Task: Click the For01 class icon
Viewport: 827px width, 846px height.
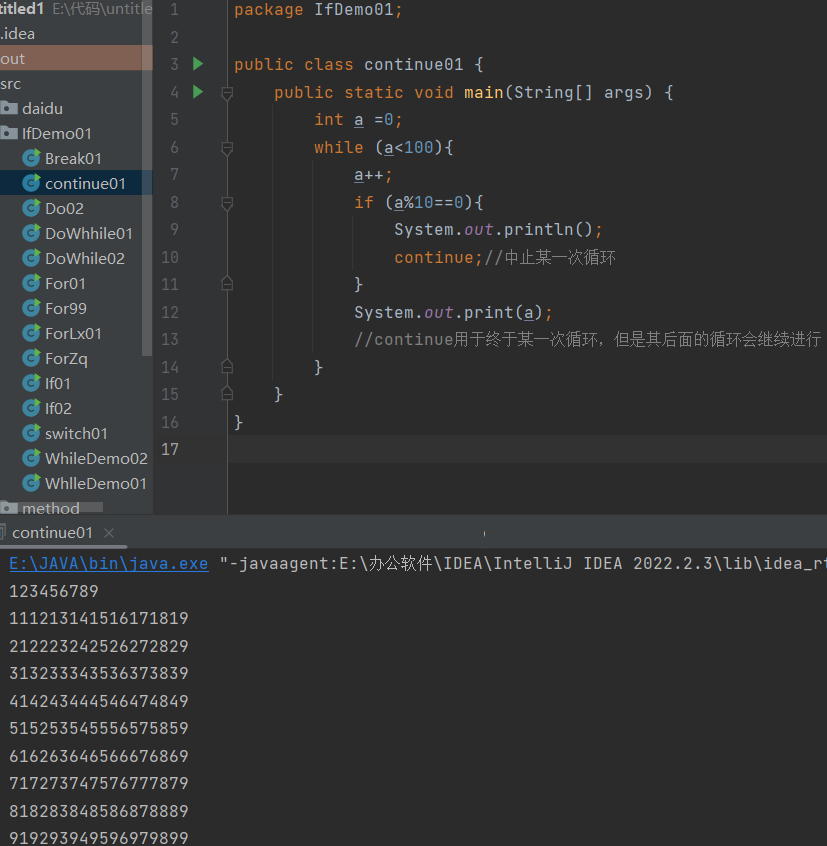Action: point(31,283)
